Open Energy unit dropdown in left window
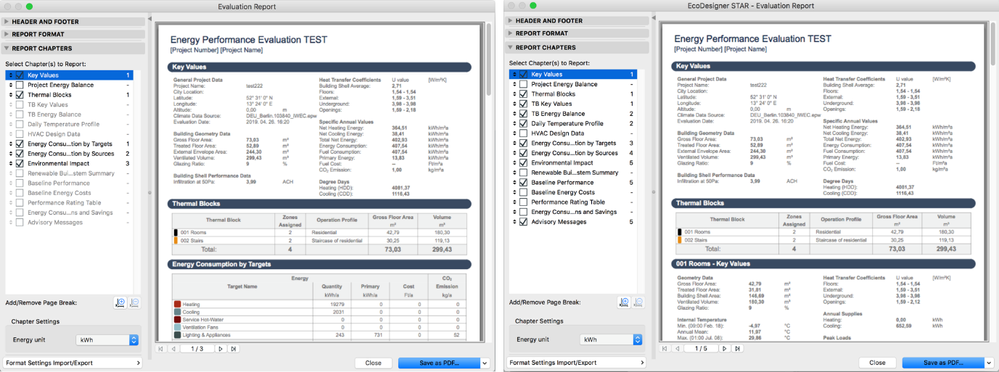This screenshot has width=999, height=372. click(107, 340)
